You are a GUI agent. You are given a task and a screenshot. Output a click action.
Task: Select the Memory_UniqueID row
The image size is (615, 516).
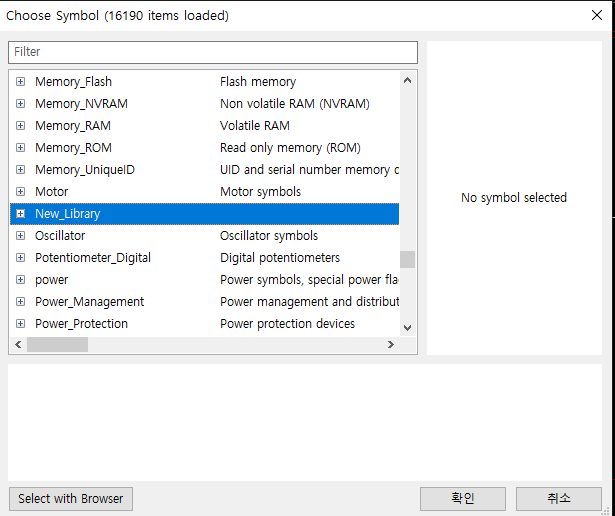(204, 169)
